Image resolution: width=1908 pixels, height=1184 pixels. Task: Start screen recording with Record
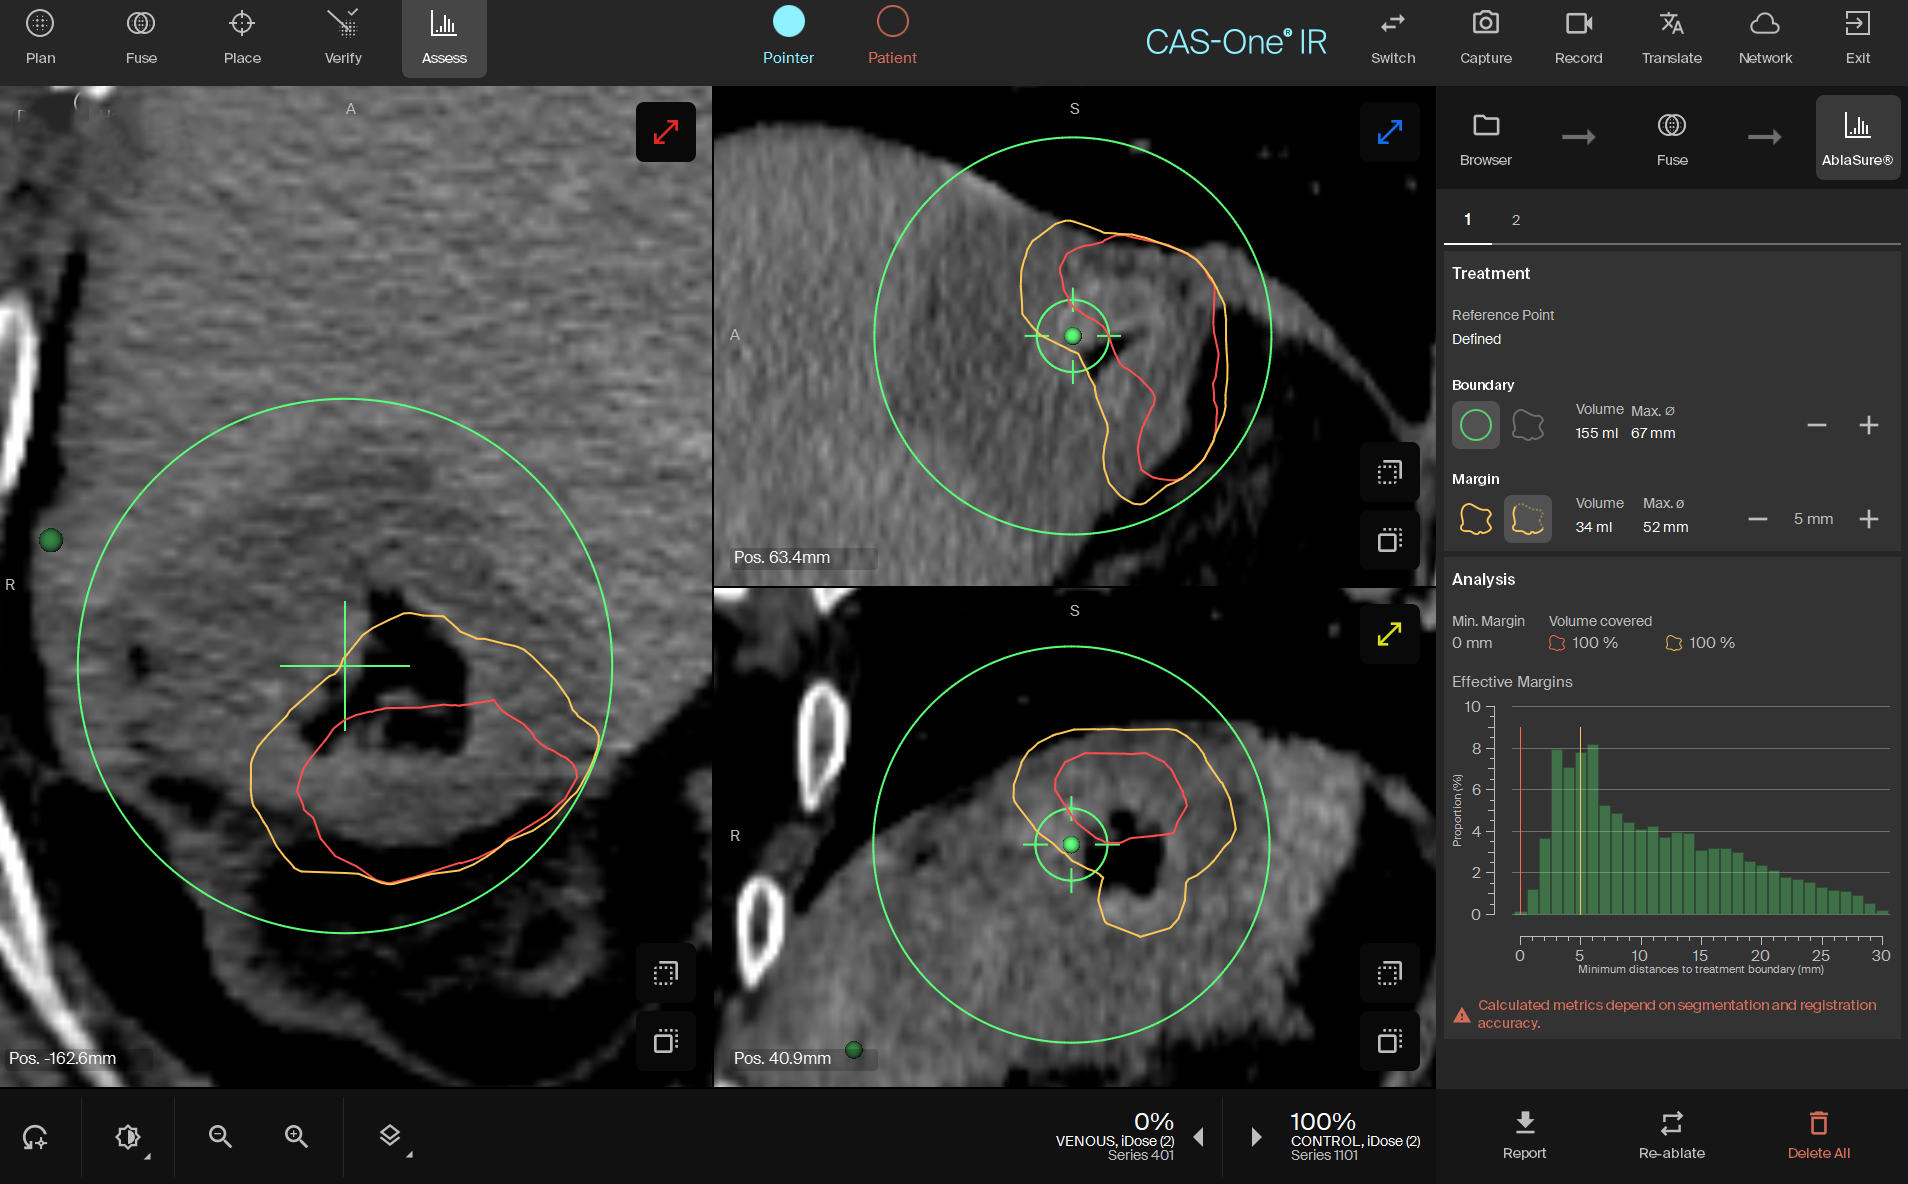(1578, 38)
